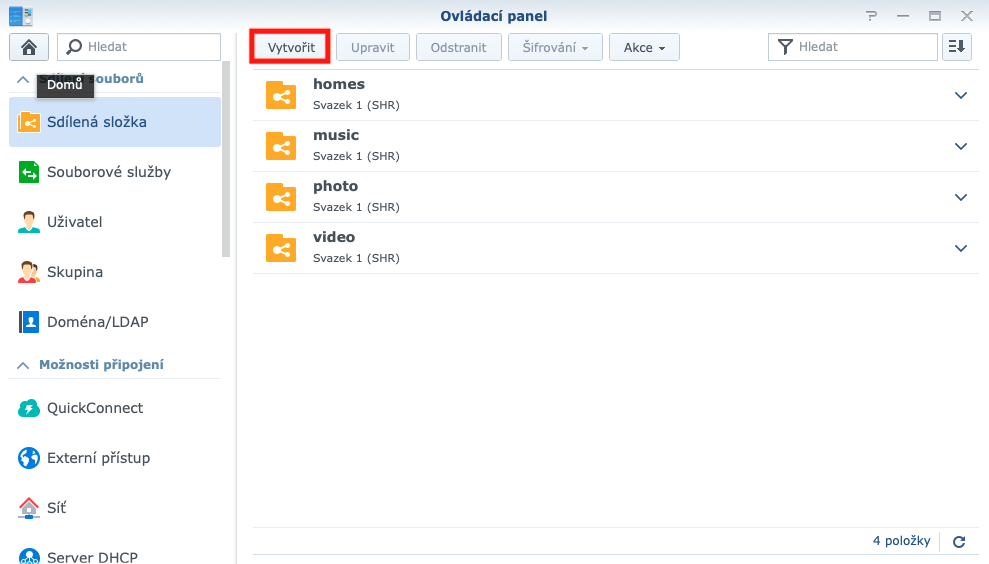
Task: Click the filter funnel icon in search
Action: (x=785, y=47)
